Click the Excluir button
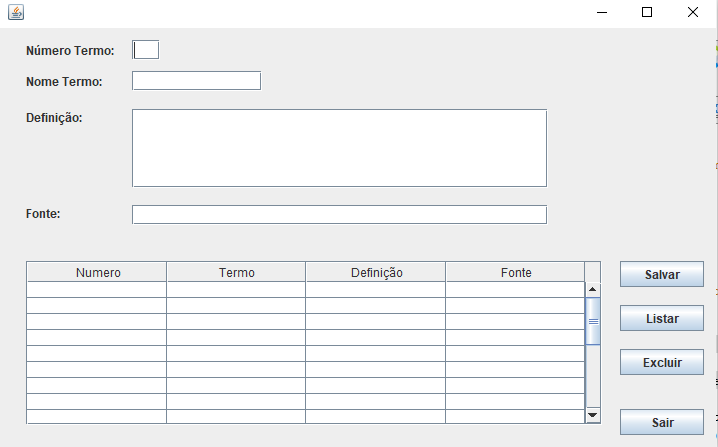Screen dimensions: 718x447 pyautogui.click(x=662, y=362)
